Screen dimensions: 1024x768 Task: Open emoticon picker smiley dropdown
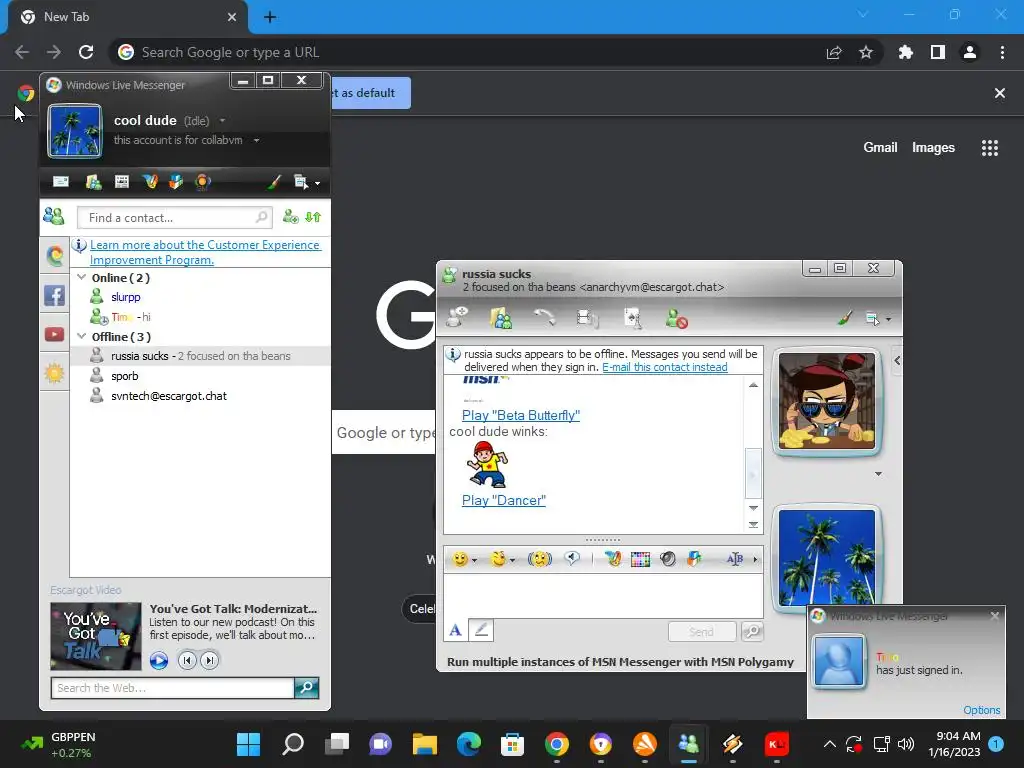pyautogui.click(x=464, y=559)
